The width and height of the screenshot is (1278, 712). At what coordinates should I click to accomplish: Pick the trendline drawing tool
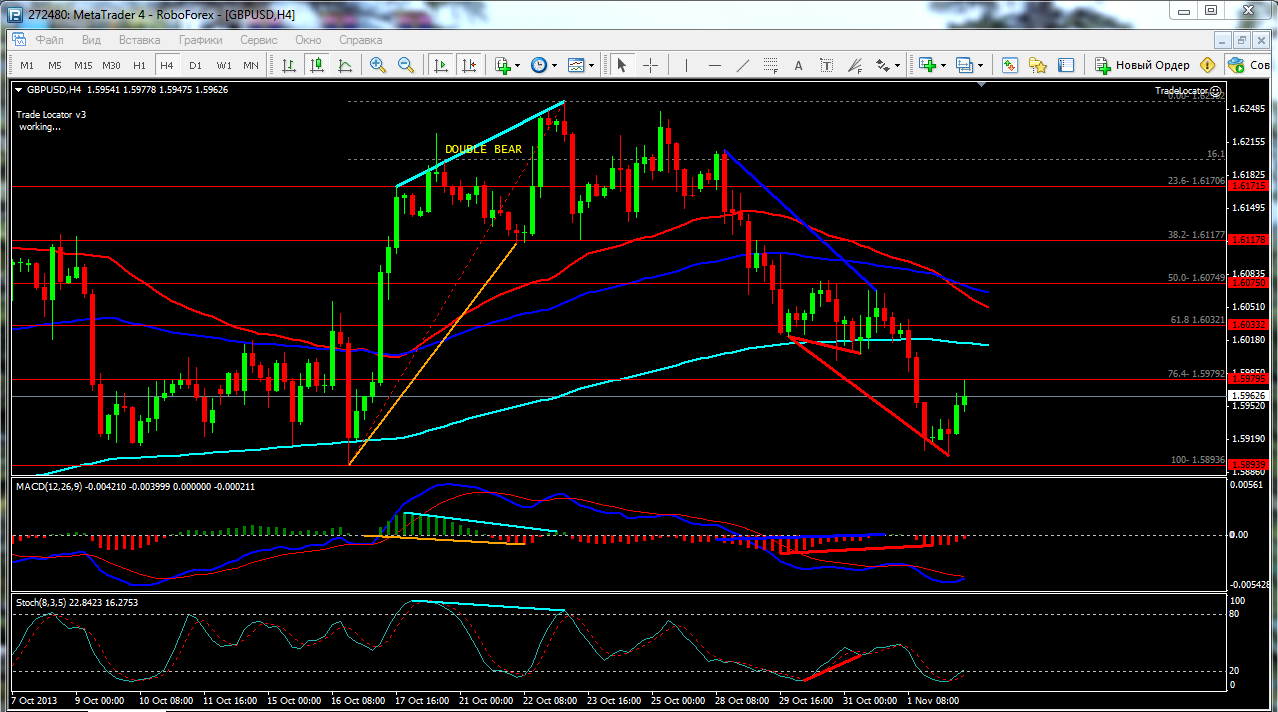(742, 65)
